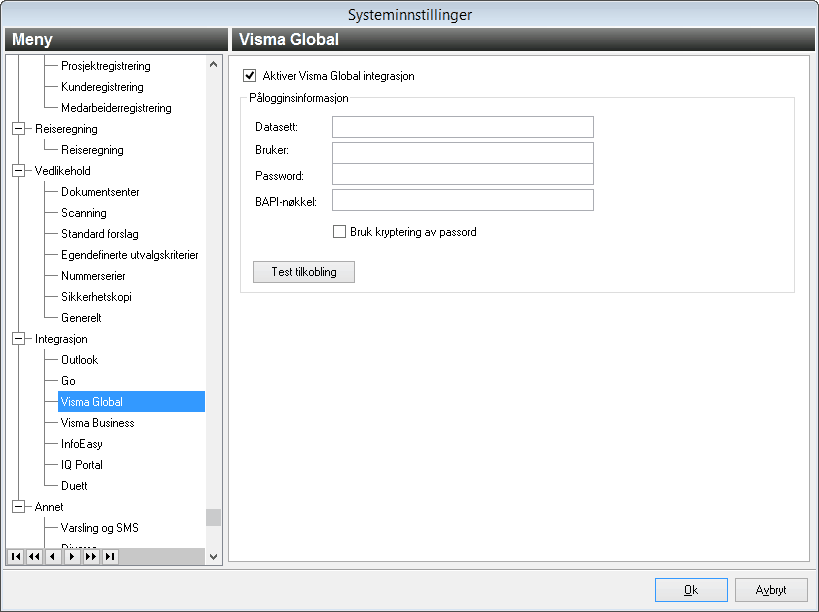Screen dimensions: 819x612
Task: Focus the Bruker input field
Action: click(x=463, y=153)
